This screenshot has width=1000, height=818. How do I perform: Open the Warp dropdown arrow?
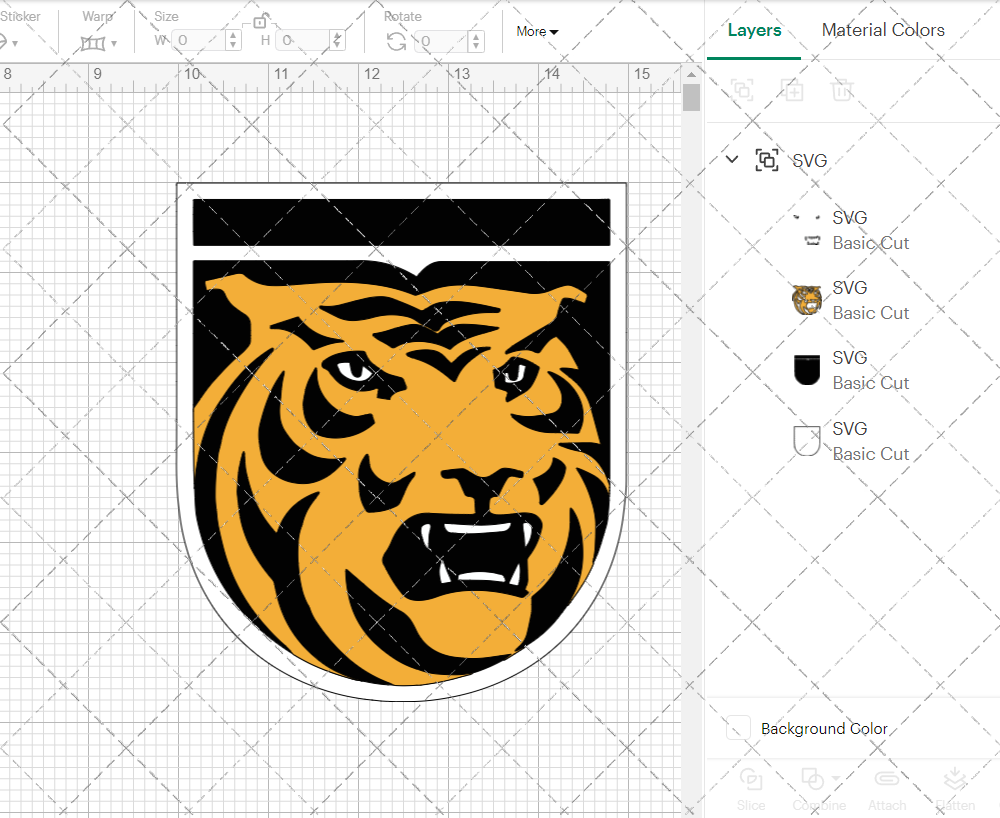coord(114,43)
